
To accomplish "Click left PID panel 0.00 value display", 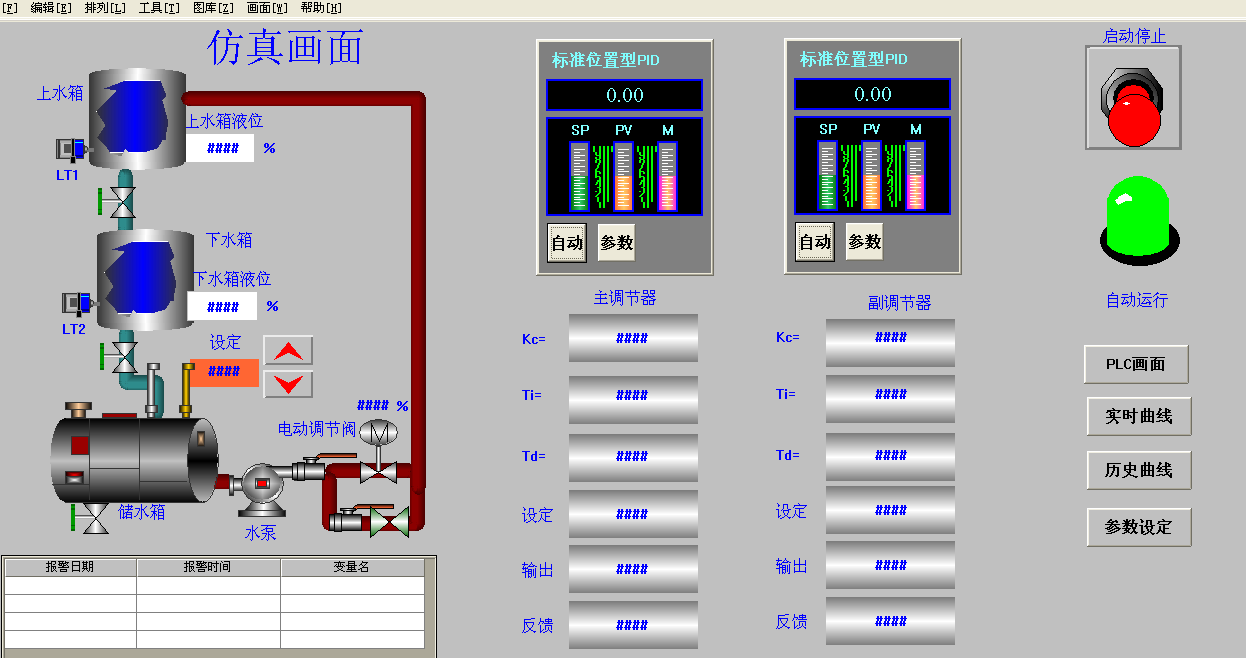I will click(x=624, y=95).
